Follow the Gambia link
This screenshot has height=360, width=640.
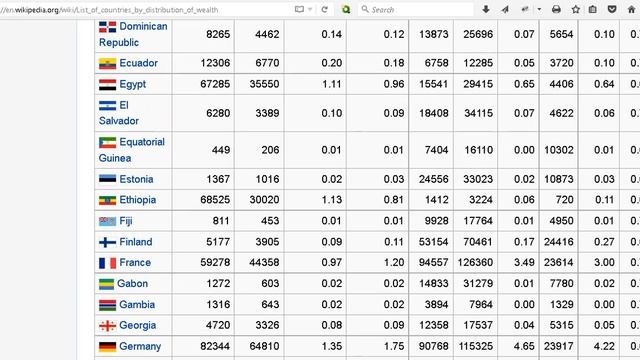[137, 305]
